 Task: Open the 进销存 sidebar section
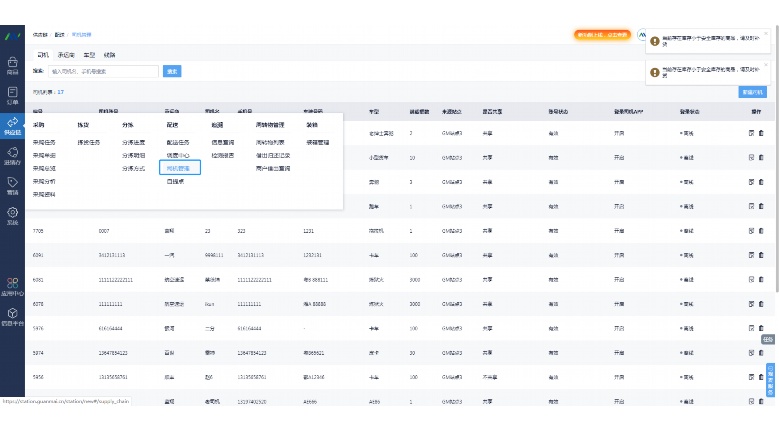tap(12, 156)
